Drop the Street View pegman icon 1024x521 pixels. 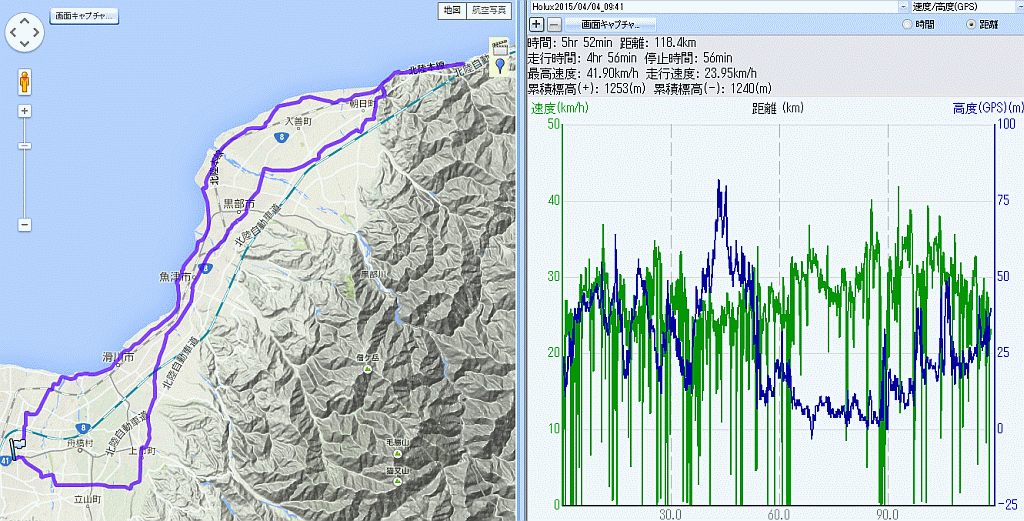(x=24, y=81)
